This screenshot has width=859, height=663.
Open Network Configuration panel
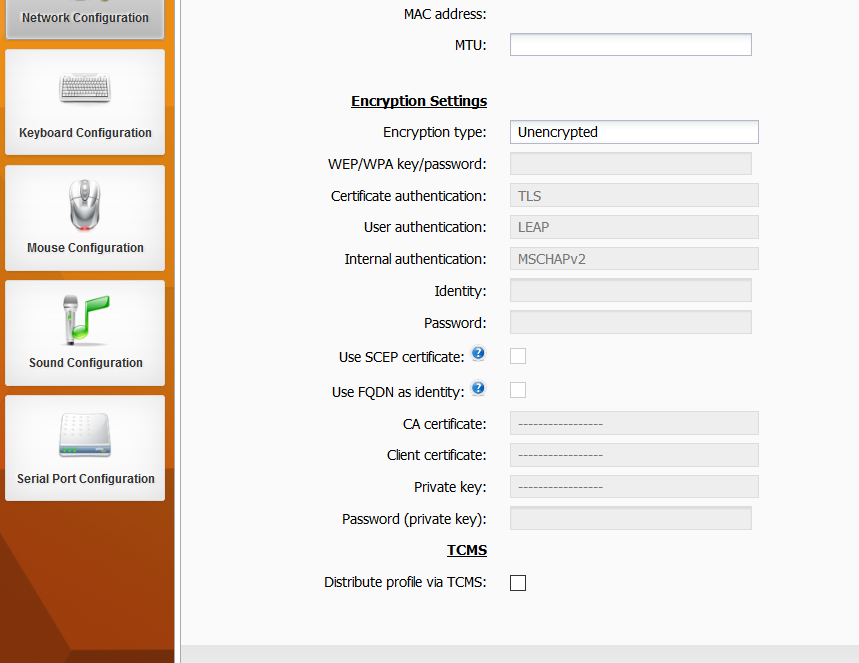pos(85,18)
